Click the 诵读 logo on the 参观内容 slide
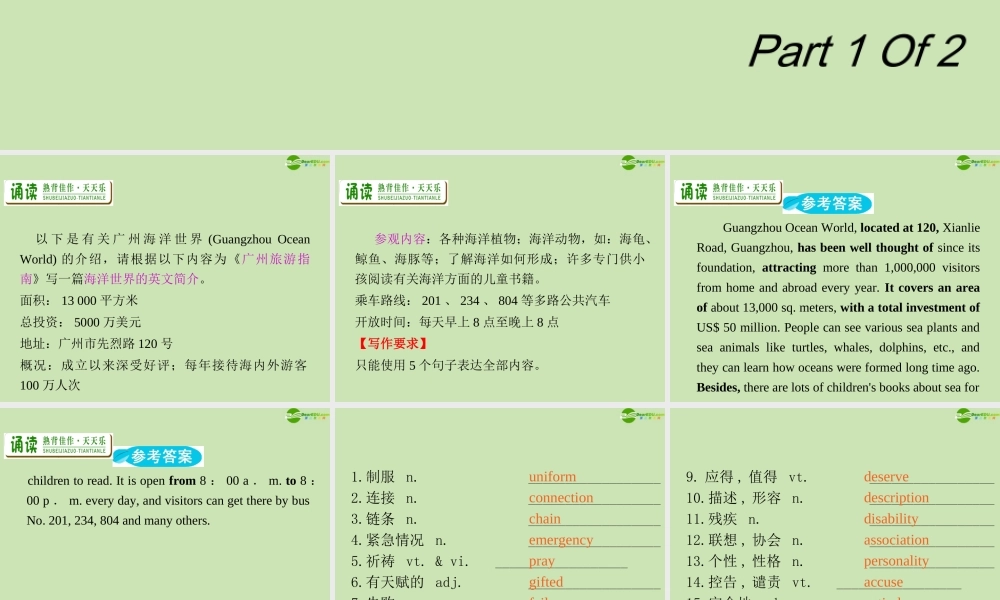1000x600 pixels. click(393, 192)
